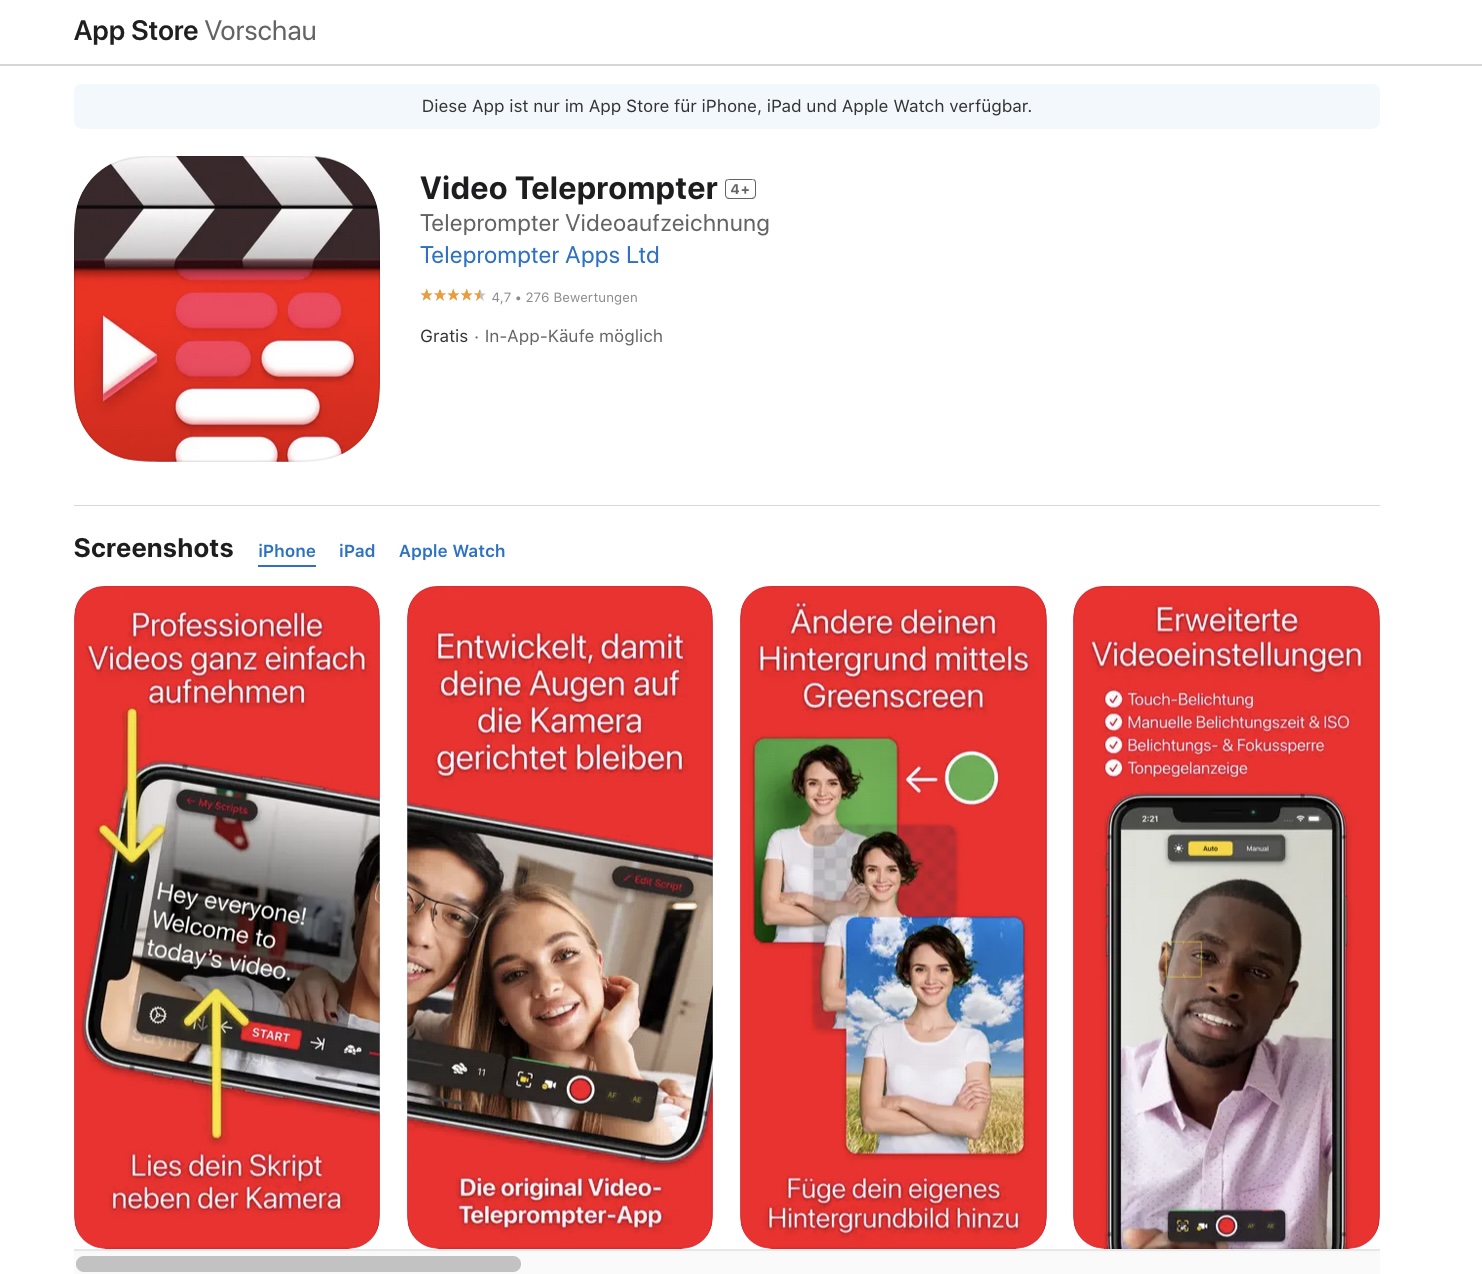Image resolution: width=1482 pixels, height=1274 pixels.
Task: Click the Screenshots section heading
Action: point(154,548)
